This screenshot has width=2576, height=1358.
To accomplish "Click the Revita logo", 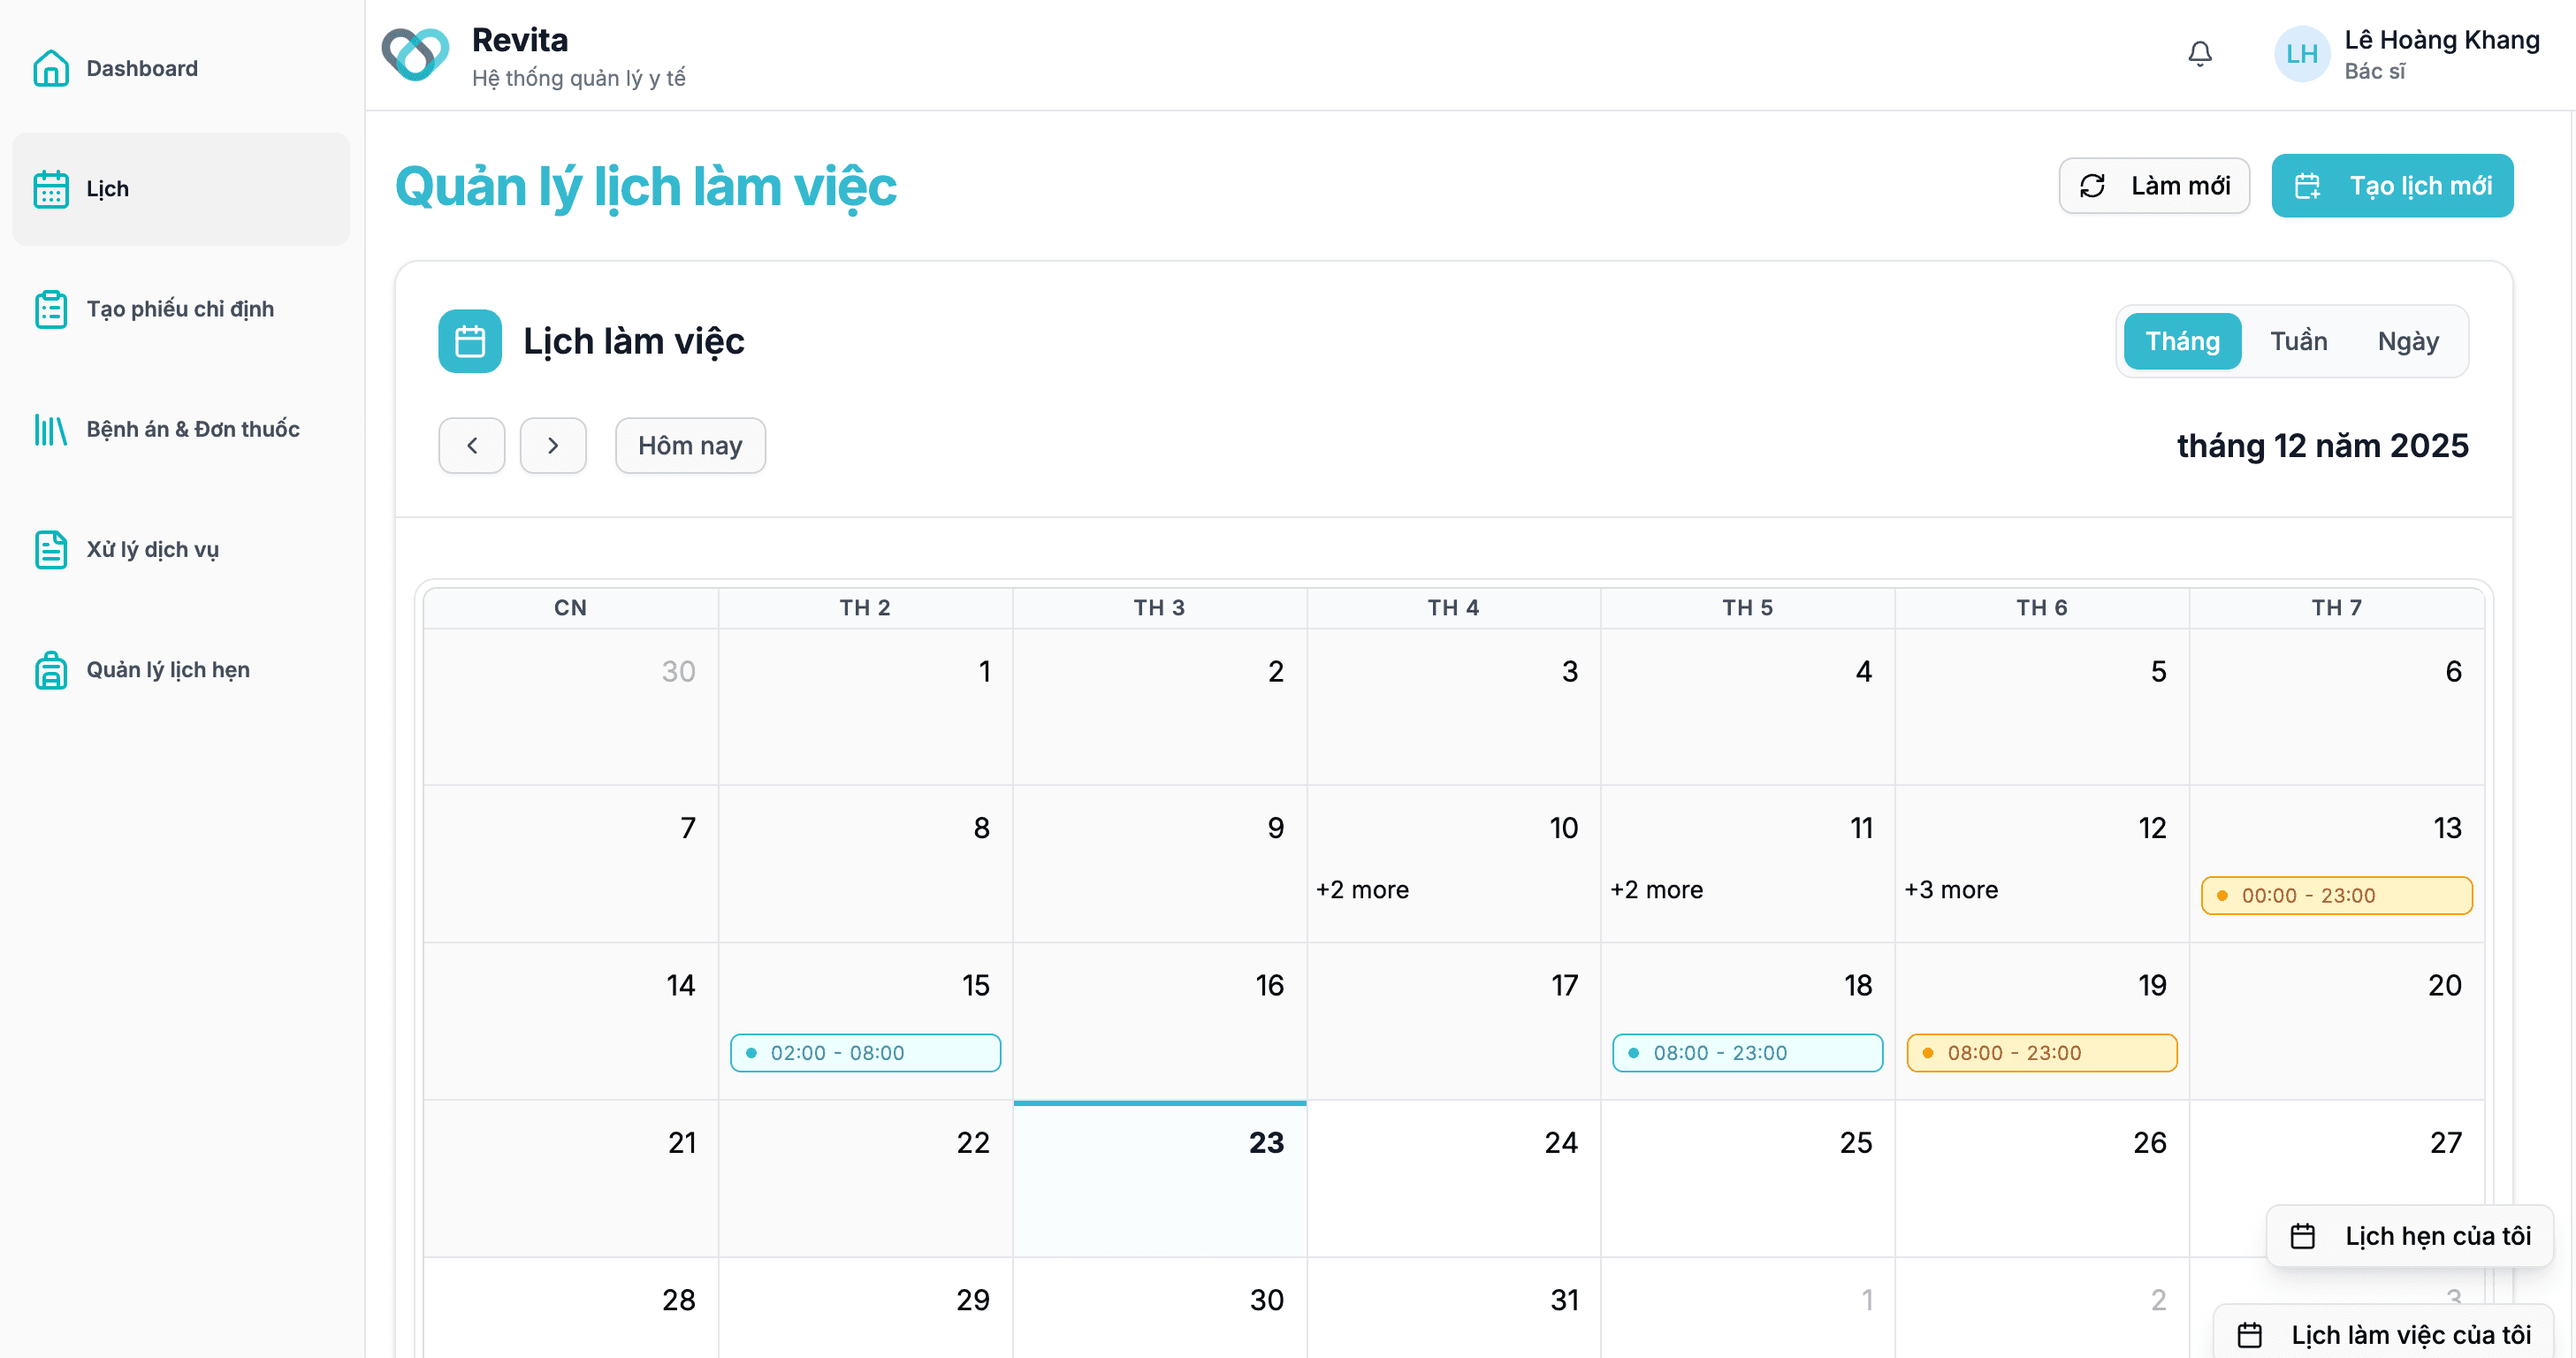I will point(415,54).
